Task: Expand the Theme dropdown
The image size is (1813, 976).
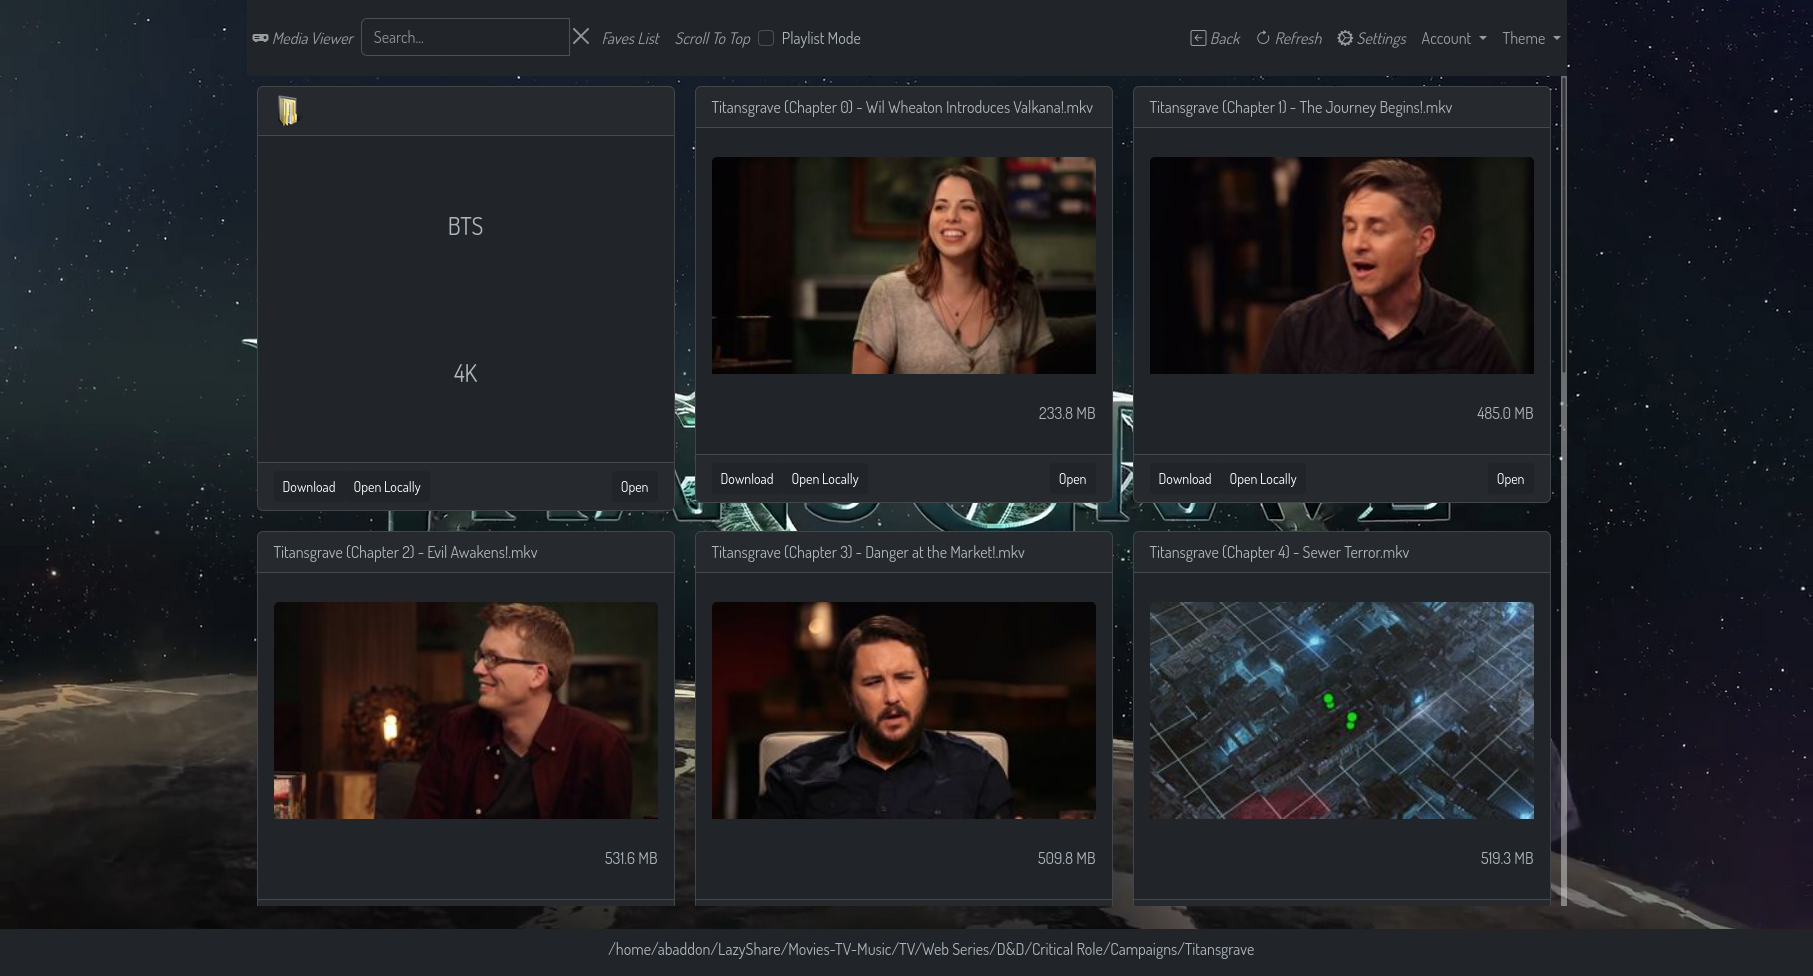Action: coord(1530,38)
